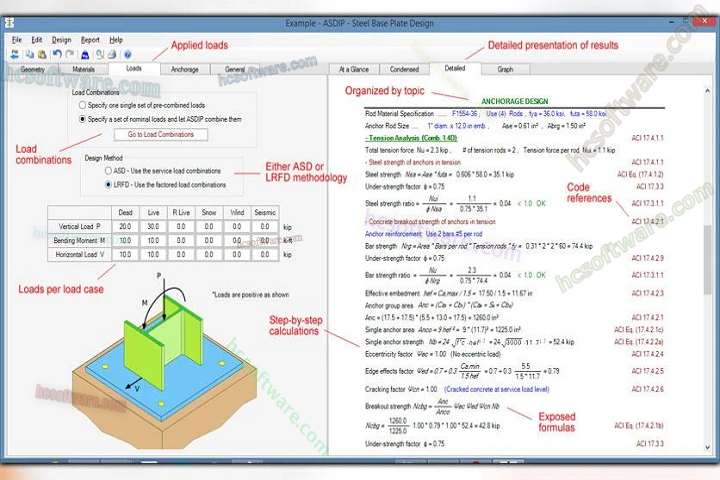Open the Design menu

point(61,40)
